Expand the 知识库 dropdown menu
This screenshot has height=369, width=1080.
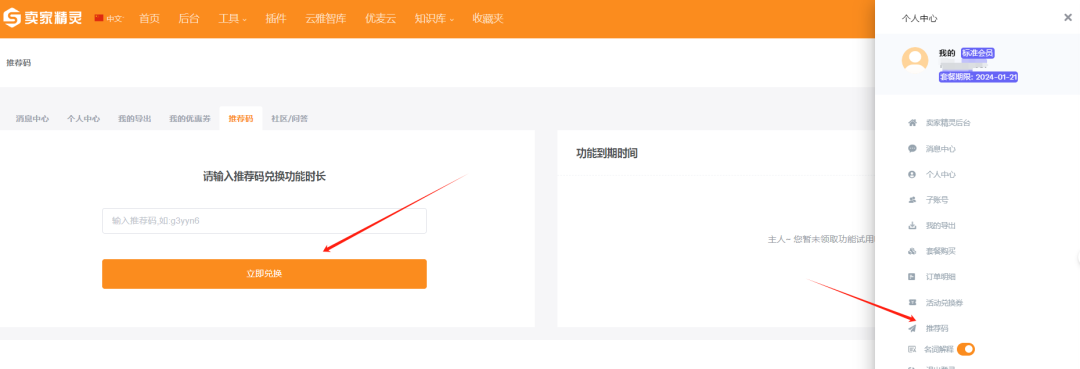click(435, 19)
